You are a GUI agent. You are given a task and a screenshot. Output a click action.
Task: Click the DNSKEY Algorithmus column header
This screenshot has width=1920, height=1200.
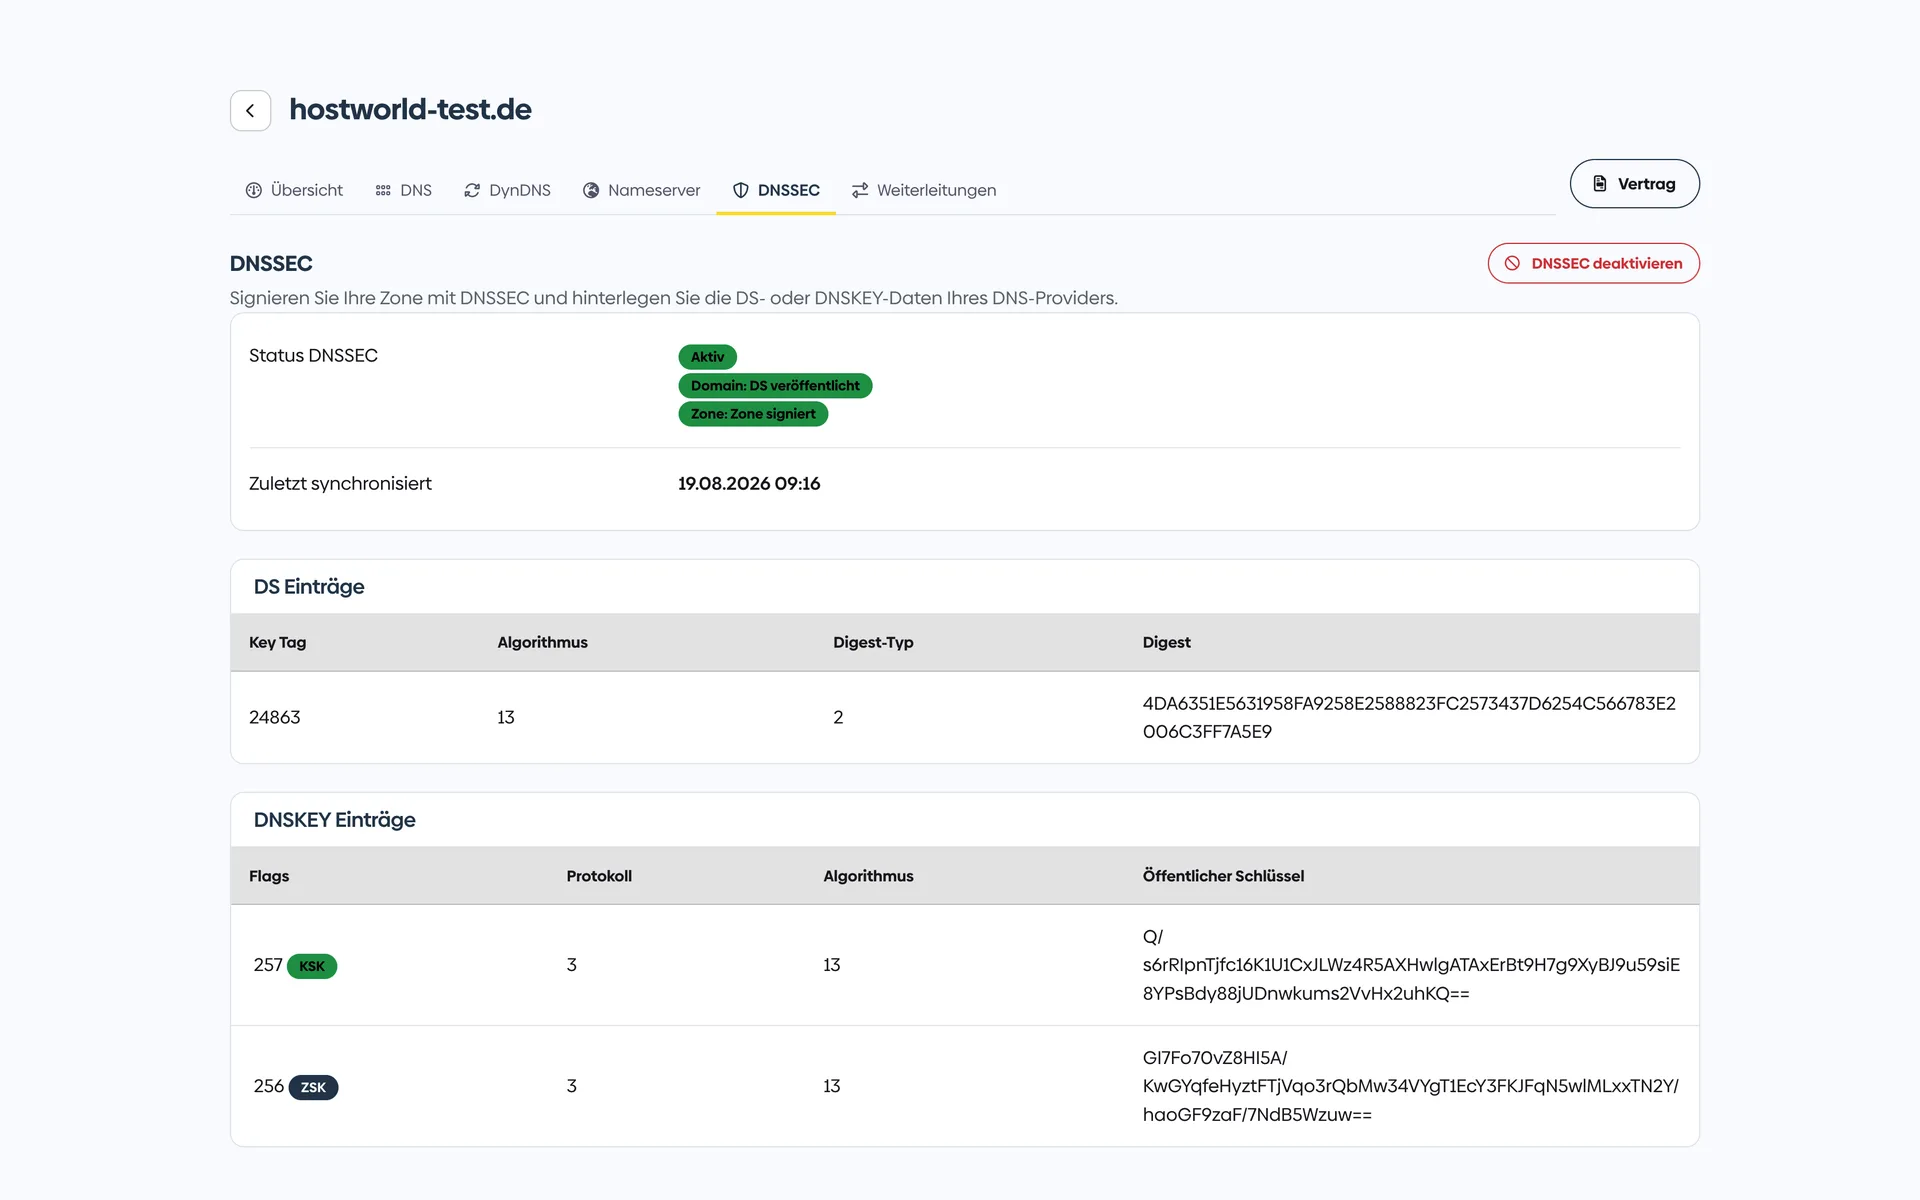tap(868, 876)
